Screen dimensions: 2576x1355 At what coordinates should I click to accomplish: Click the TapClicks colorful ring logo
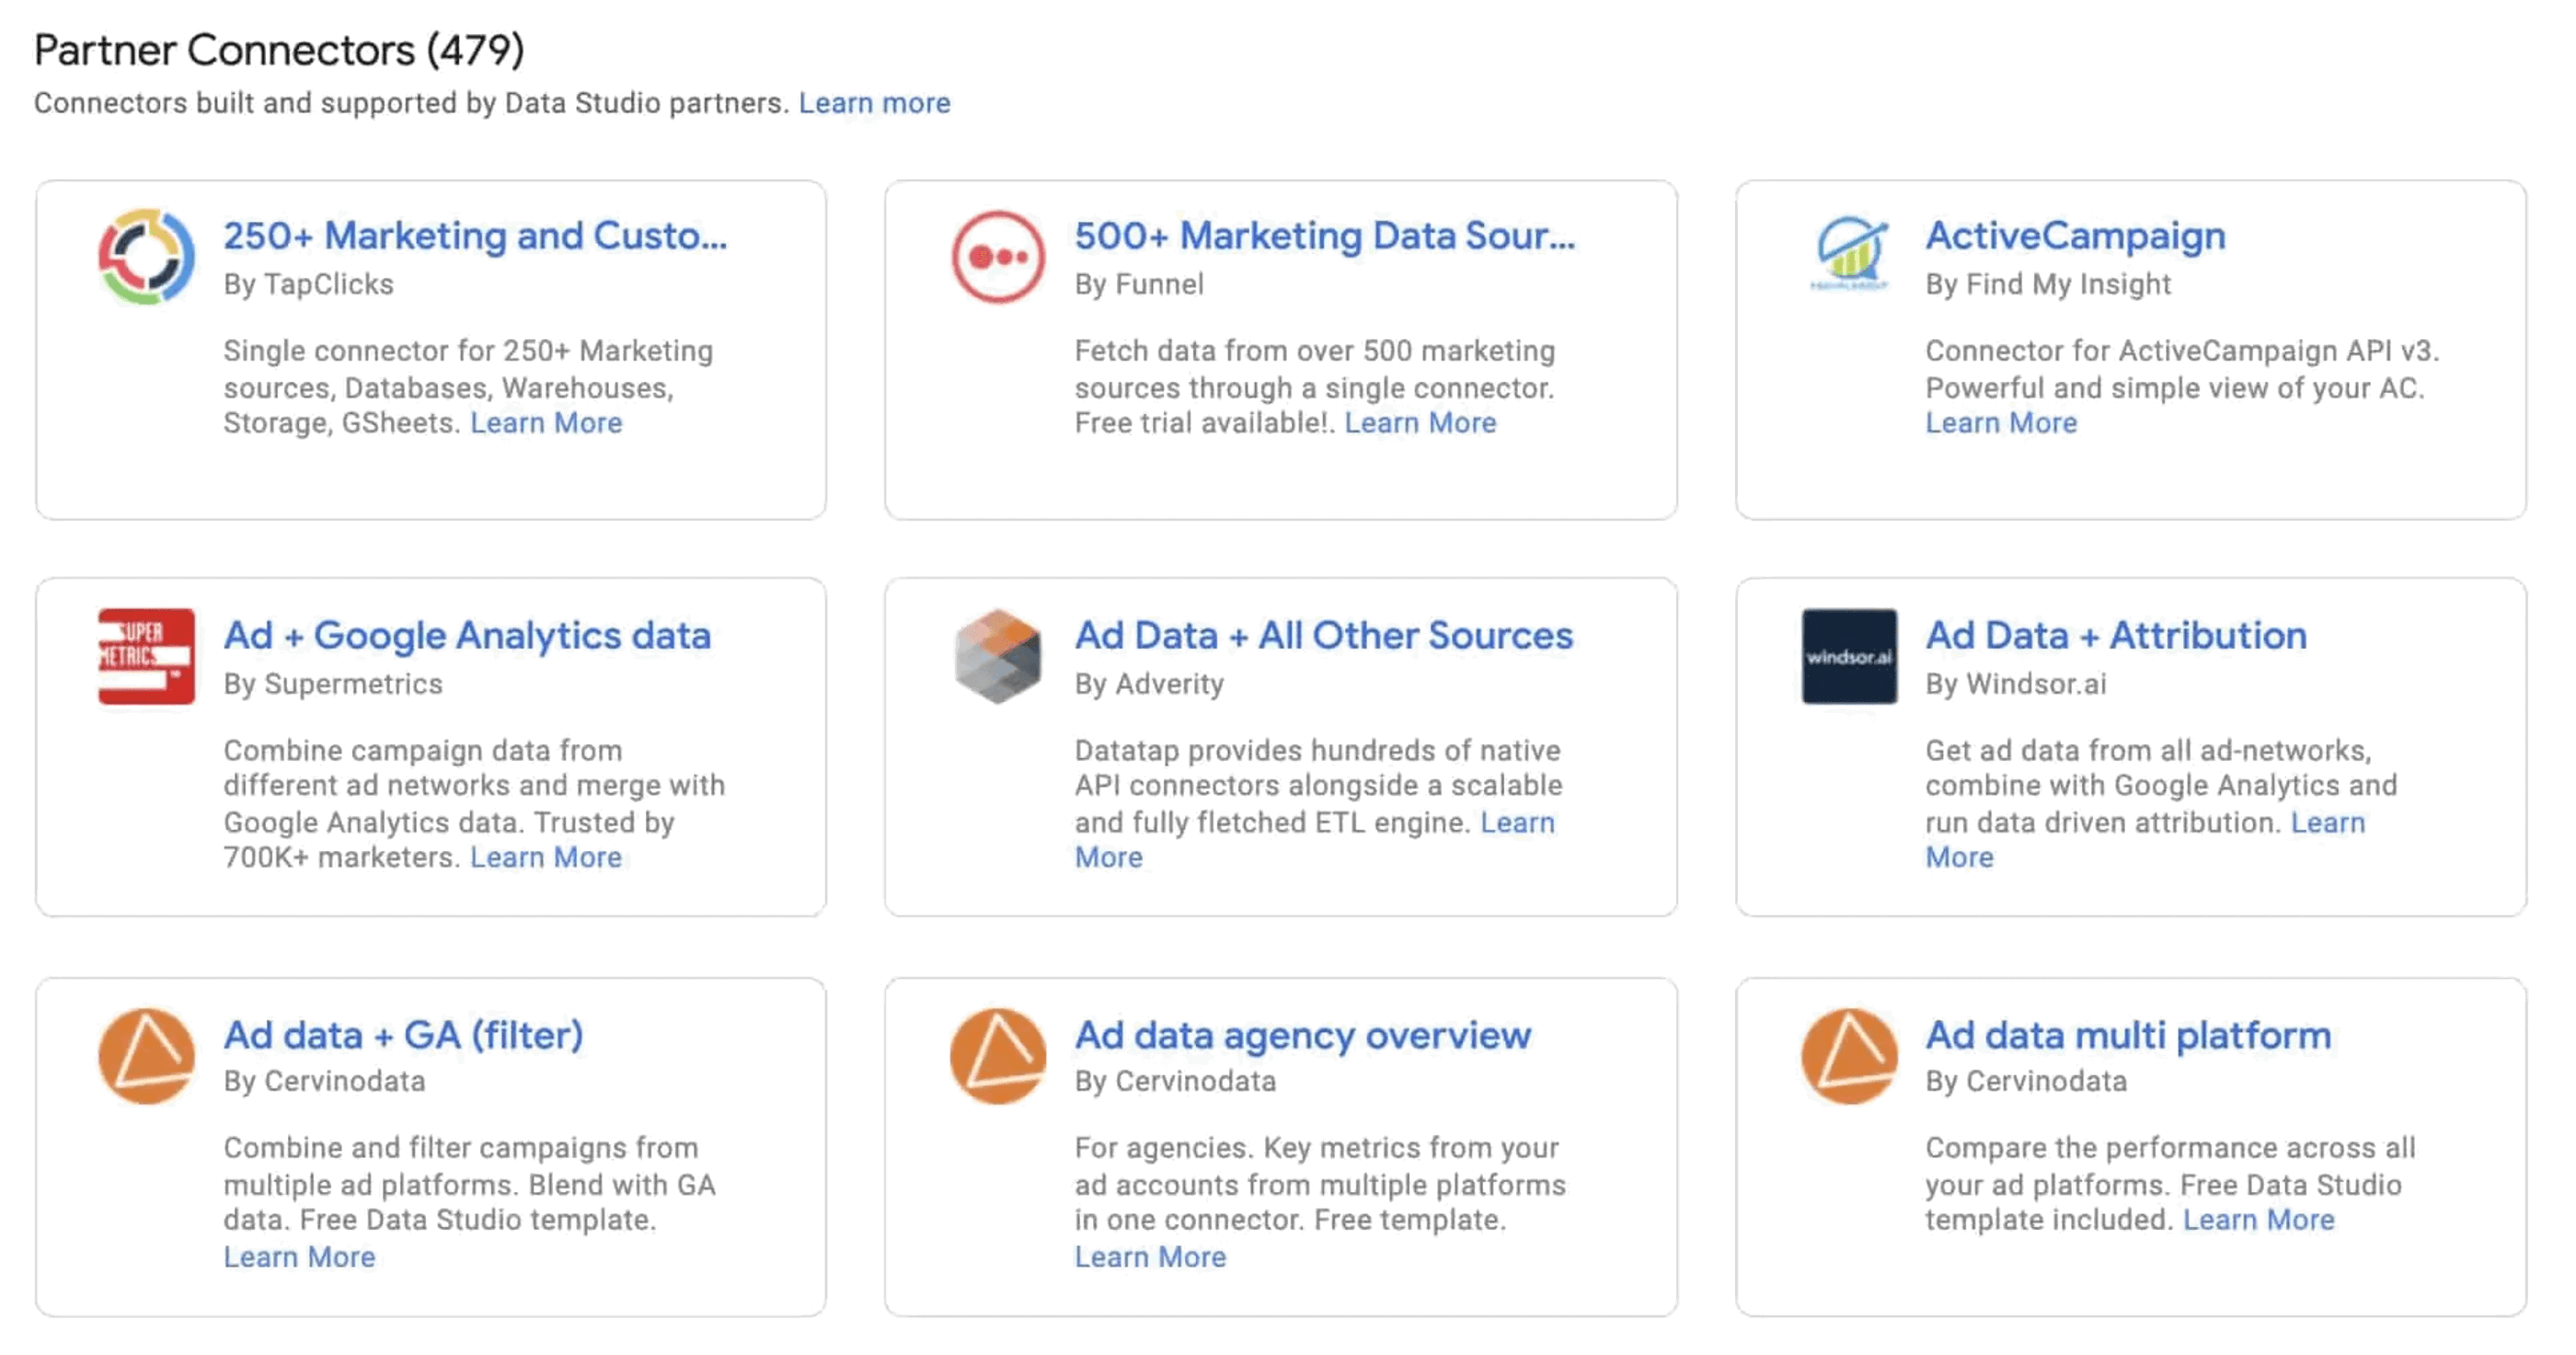tap(146, 257)
